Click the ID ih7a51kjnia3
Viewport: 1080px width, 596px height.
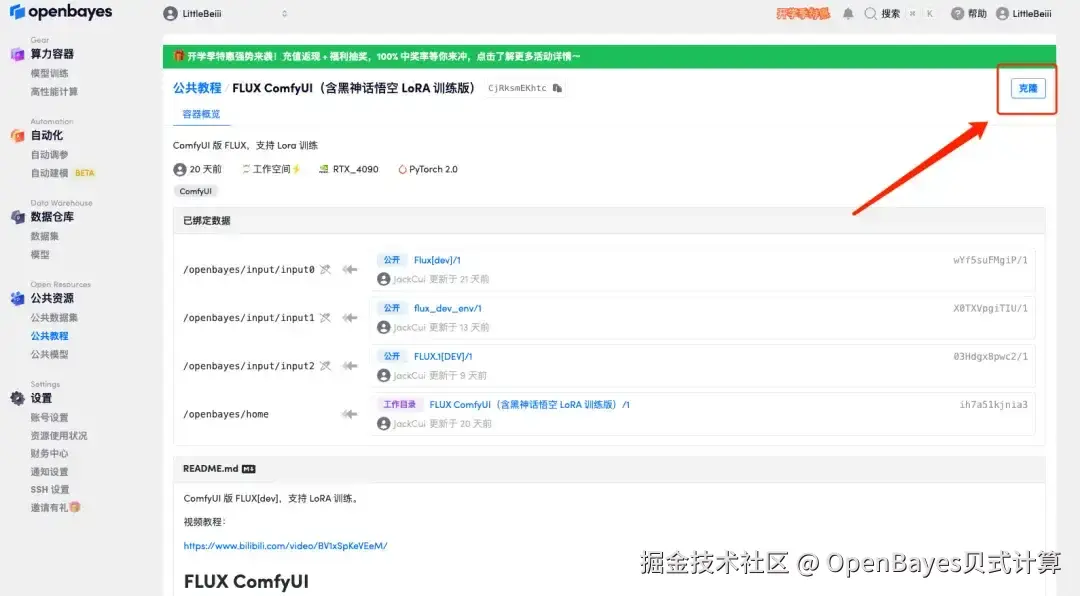(993, 405)
